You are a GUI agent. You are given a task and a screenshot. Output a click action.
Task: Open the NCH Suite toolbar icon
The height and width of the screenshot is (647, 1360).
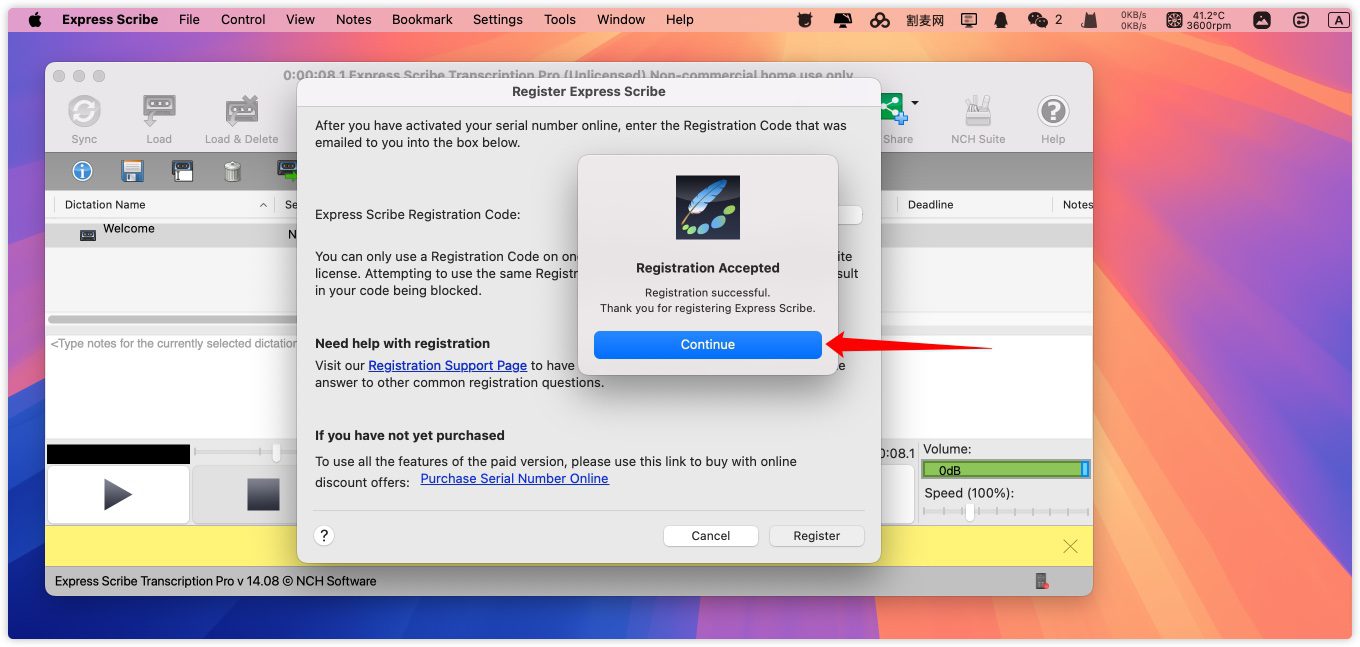(977, 112)
